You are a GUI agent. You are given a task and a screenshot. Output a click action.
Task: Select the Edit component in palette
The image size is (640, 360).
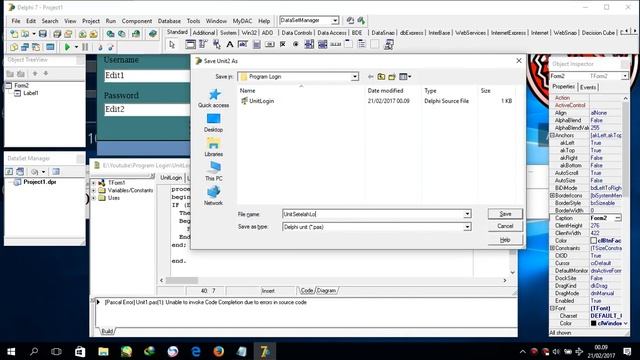click(243, 44)
